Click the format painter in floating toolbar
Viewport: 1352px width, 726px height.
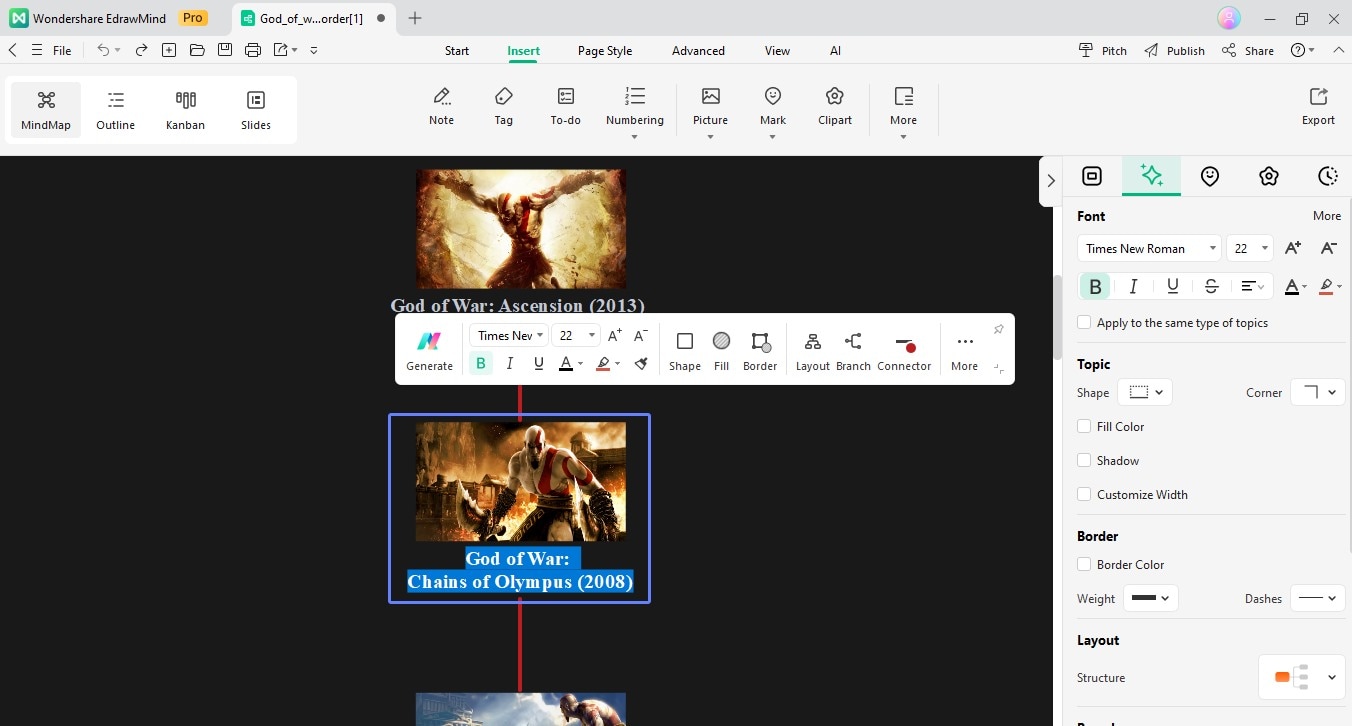(642, 364)
